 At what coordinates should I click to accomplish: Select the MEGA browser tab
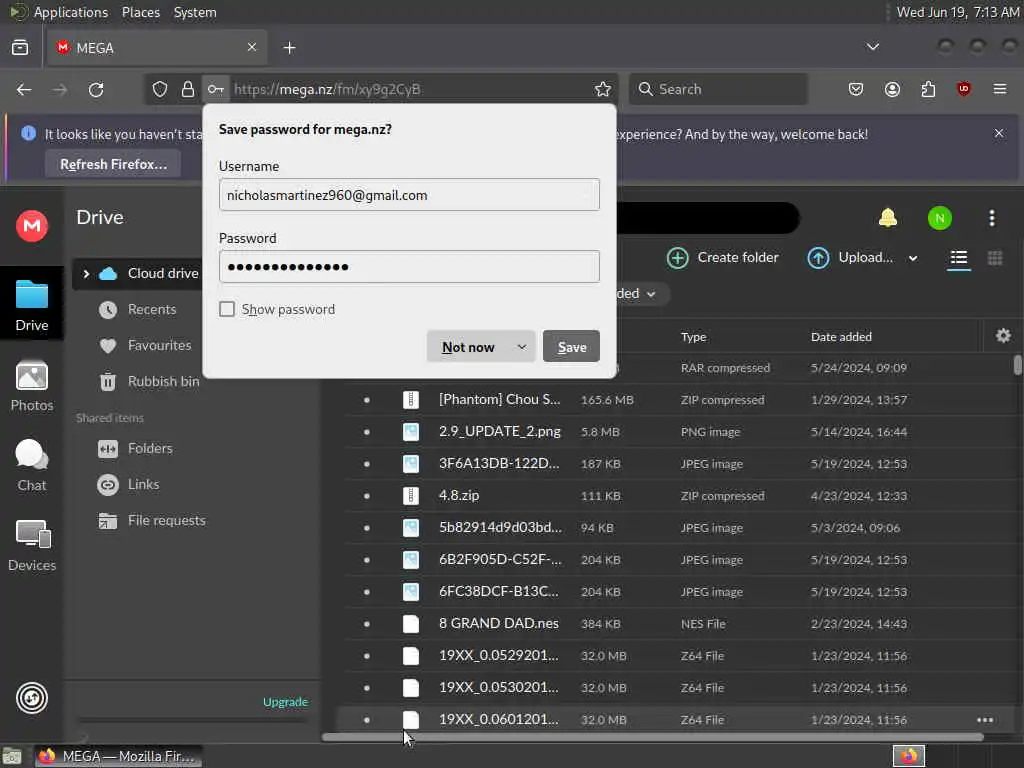(x=157, y=48)
